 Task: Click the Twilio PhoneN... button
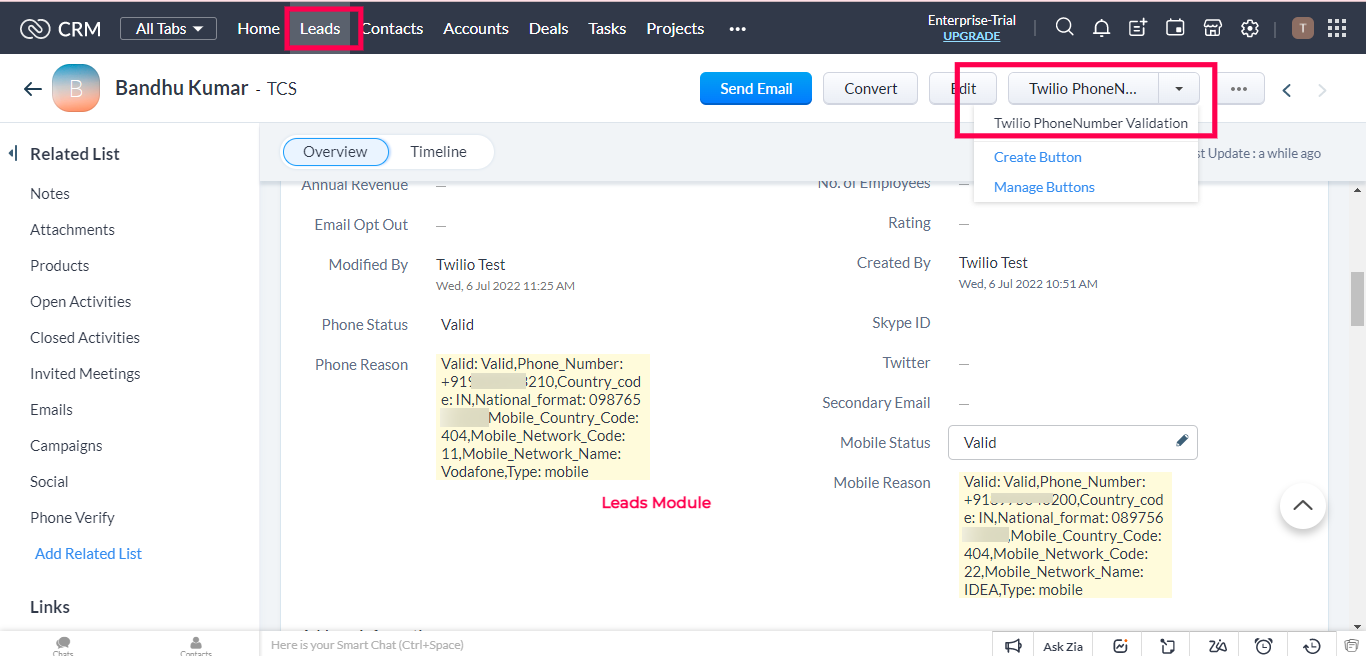coord(1084,88)
